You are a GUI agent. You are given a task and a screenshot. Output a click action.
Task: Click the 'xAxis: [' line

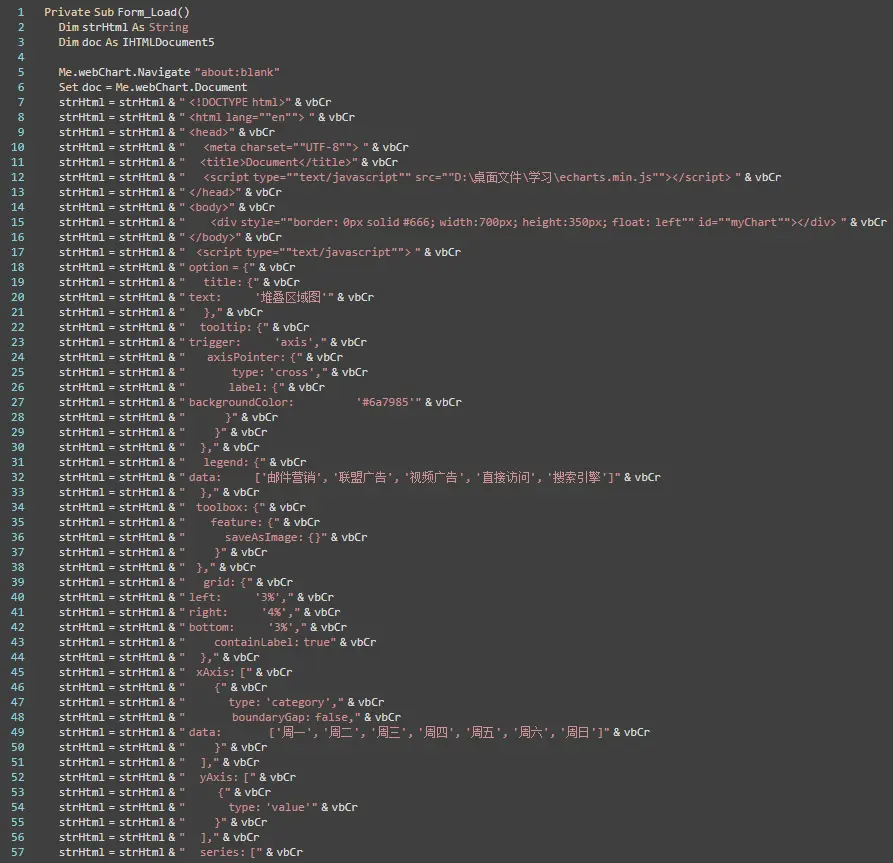click(175, 672)
